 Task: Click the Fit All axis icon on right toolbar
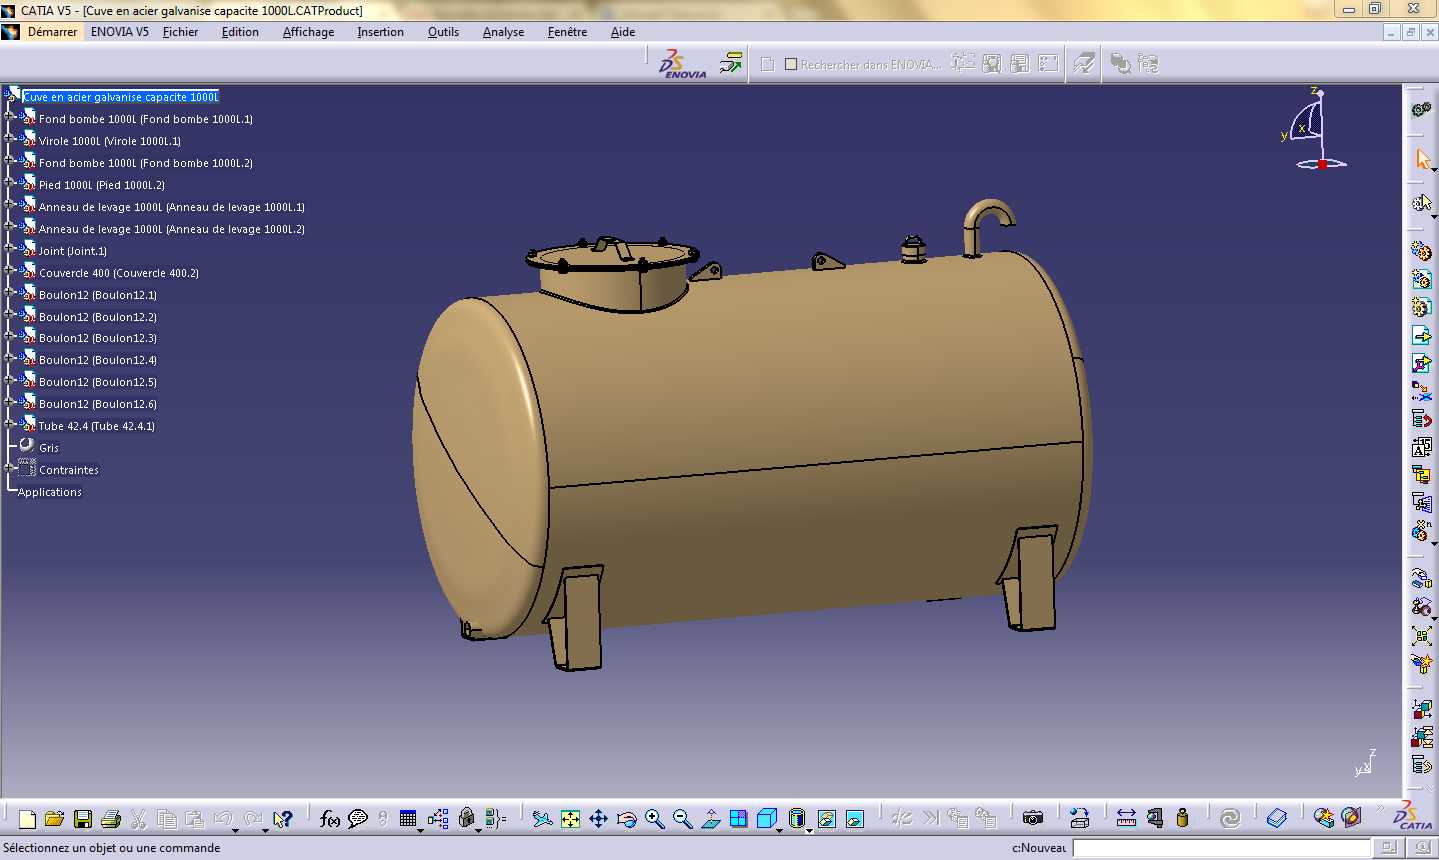1422,635
